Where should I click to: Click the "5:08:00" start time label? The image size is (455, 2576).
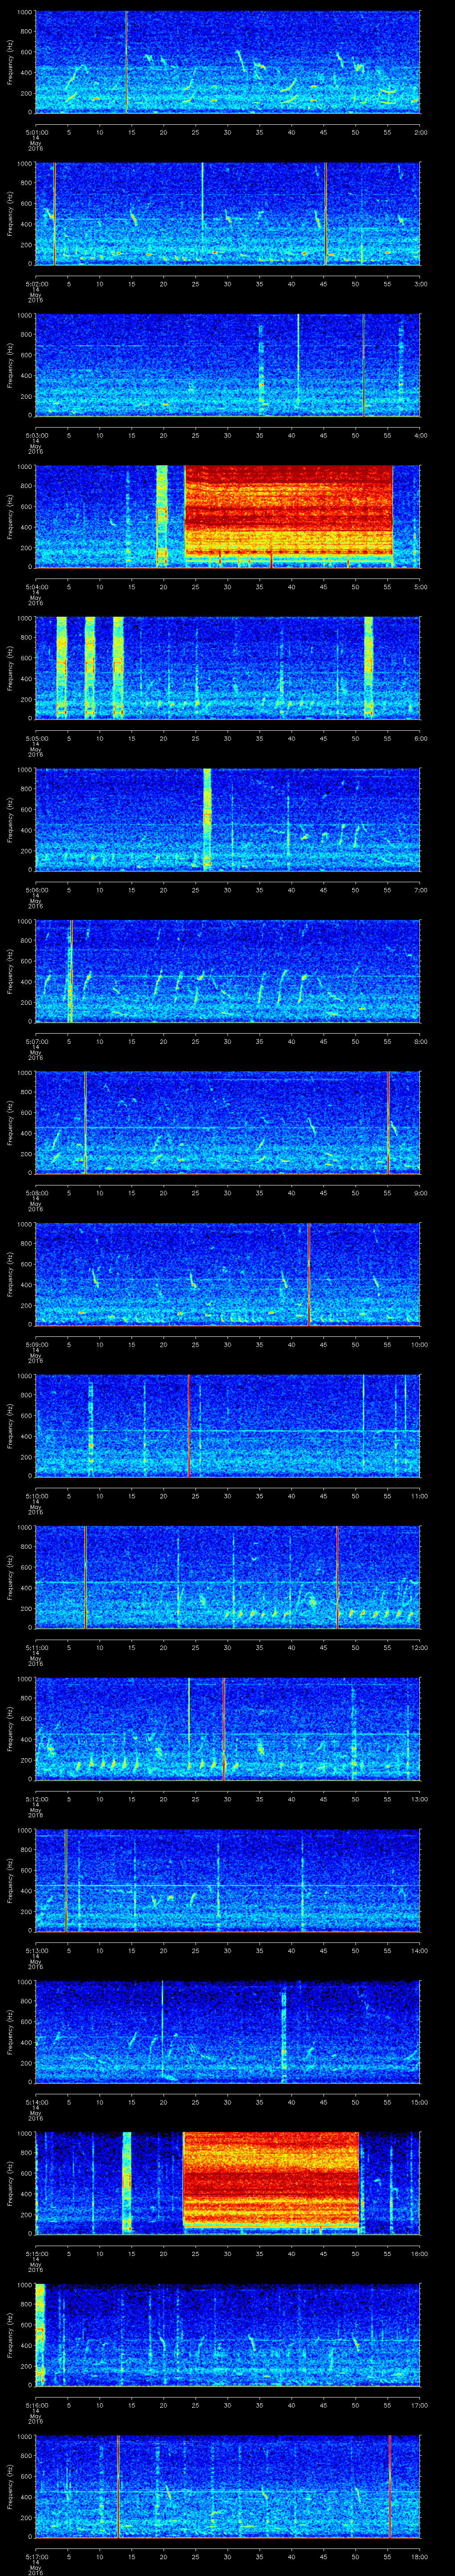pos(36,1192)
